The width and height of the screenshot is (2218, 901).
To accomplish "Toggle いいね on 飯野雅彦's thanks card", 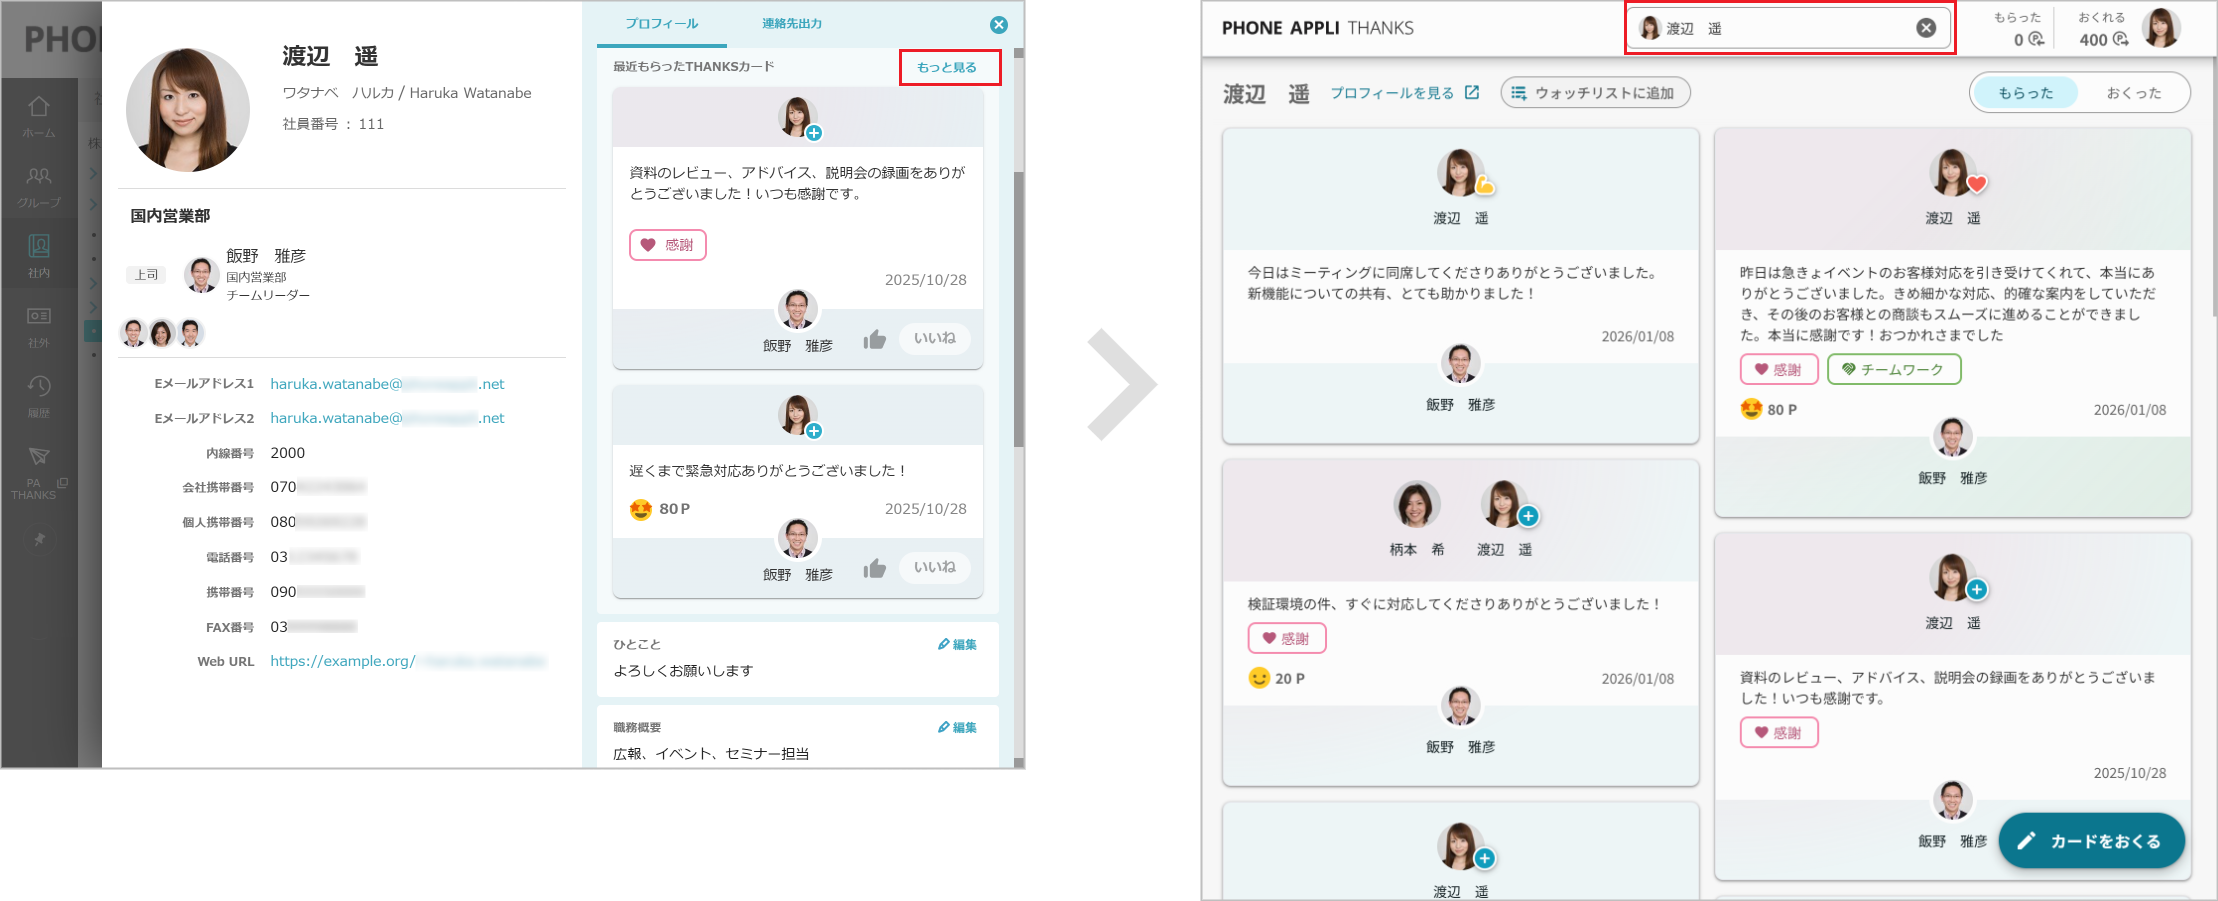I will coord(933,338).
